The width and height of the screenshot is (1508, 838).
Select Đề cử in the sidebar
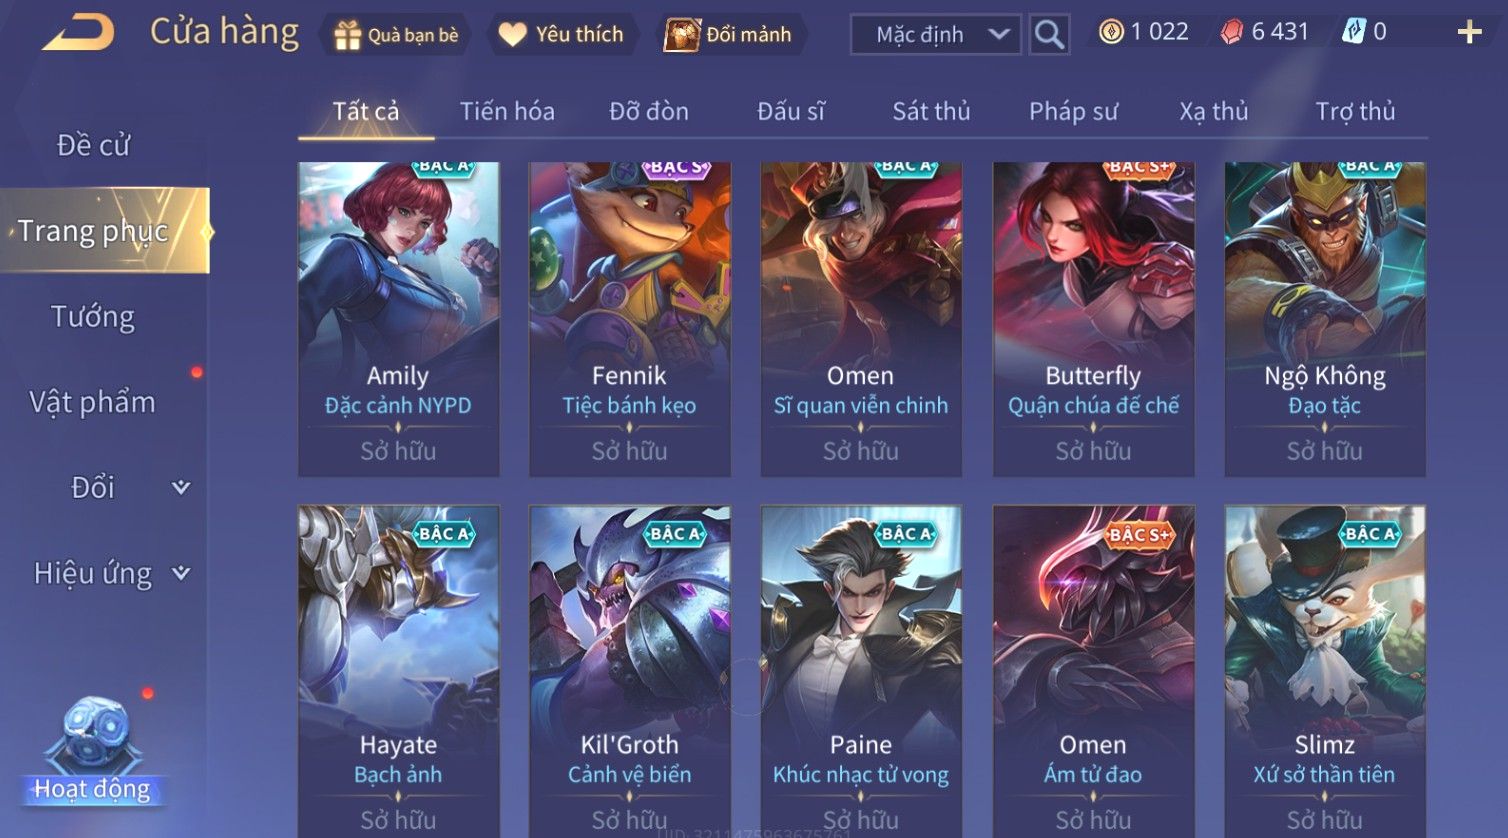point(93,145)
